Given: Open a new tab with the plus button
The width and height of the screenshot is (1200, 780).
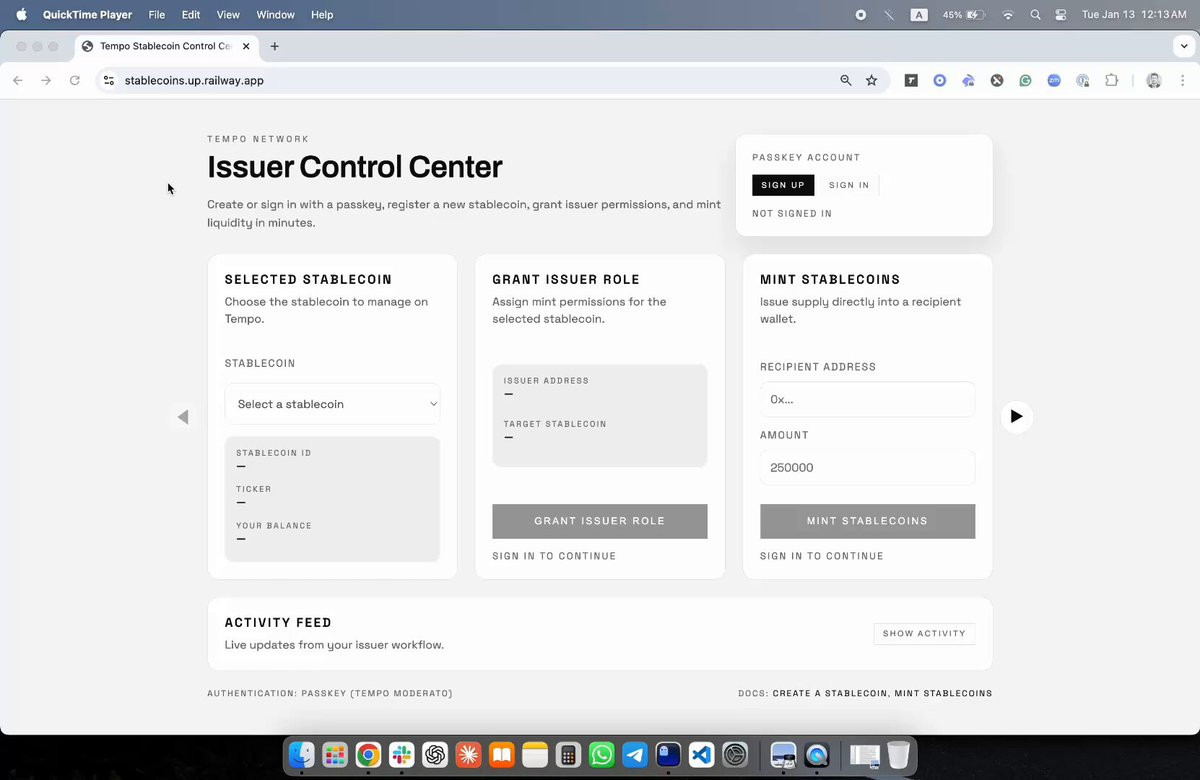Looking at the screenshot, I should [275, 46].
